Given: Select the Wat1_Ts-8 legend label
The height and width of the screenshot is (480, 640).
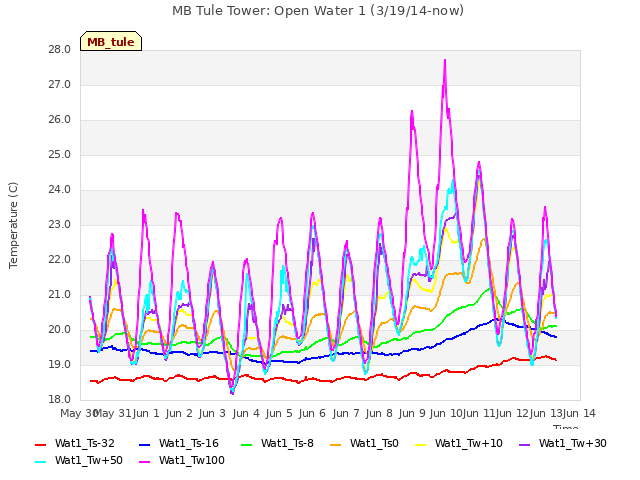Looking at the screenshot, I should click(x=287, y=444).
